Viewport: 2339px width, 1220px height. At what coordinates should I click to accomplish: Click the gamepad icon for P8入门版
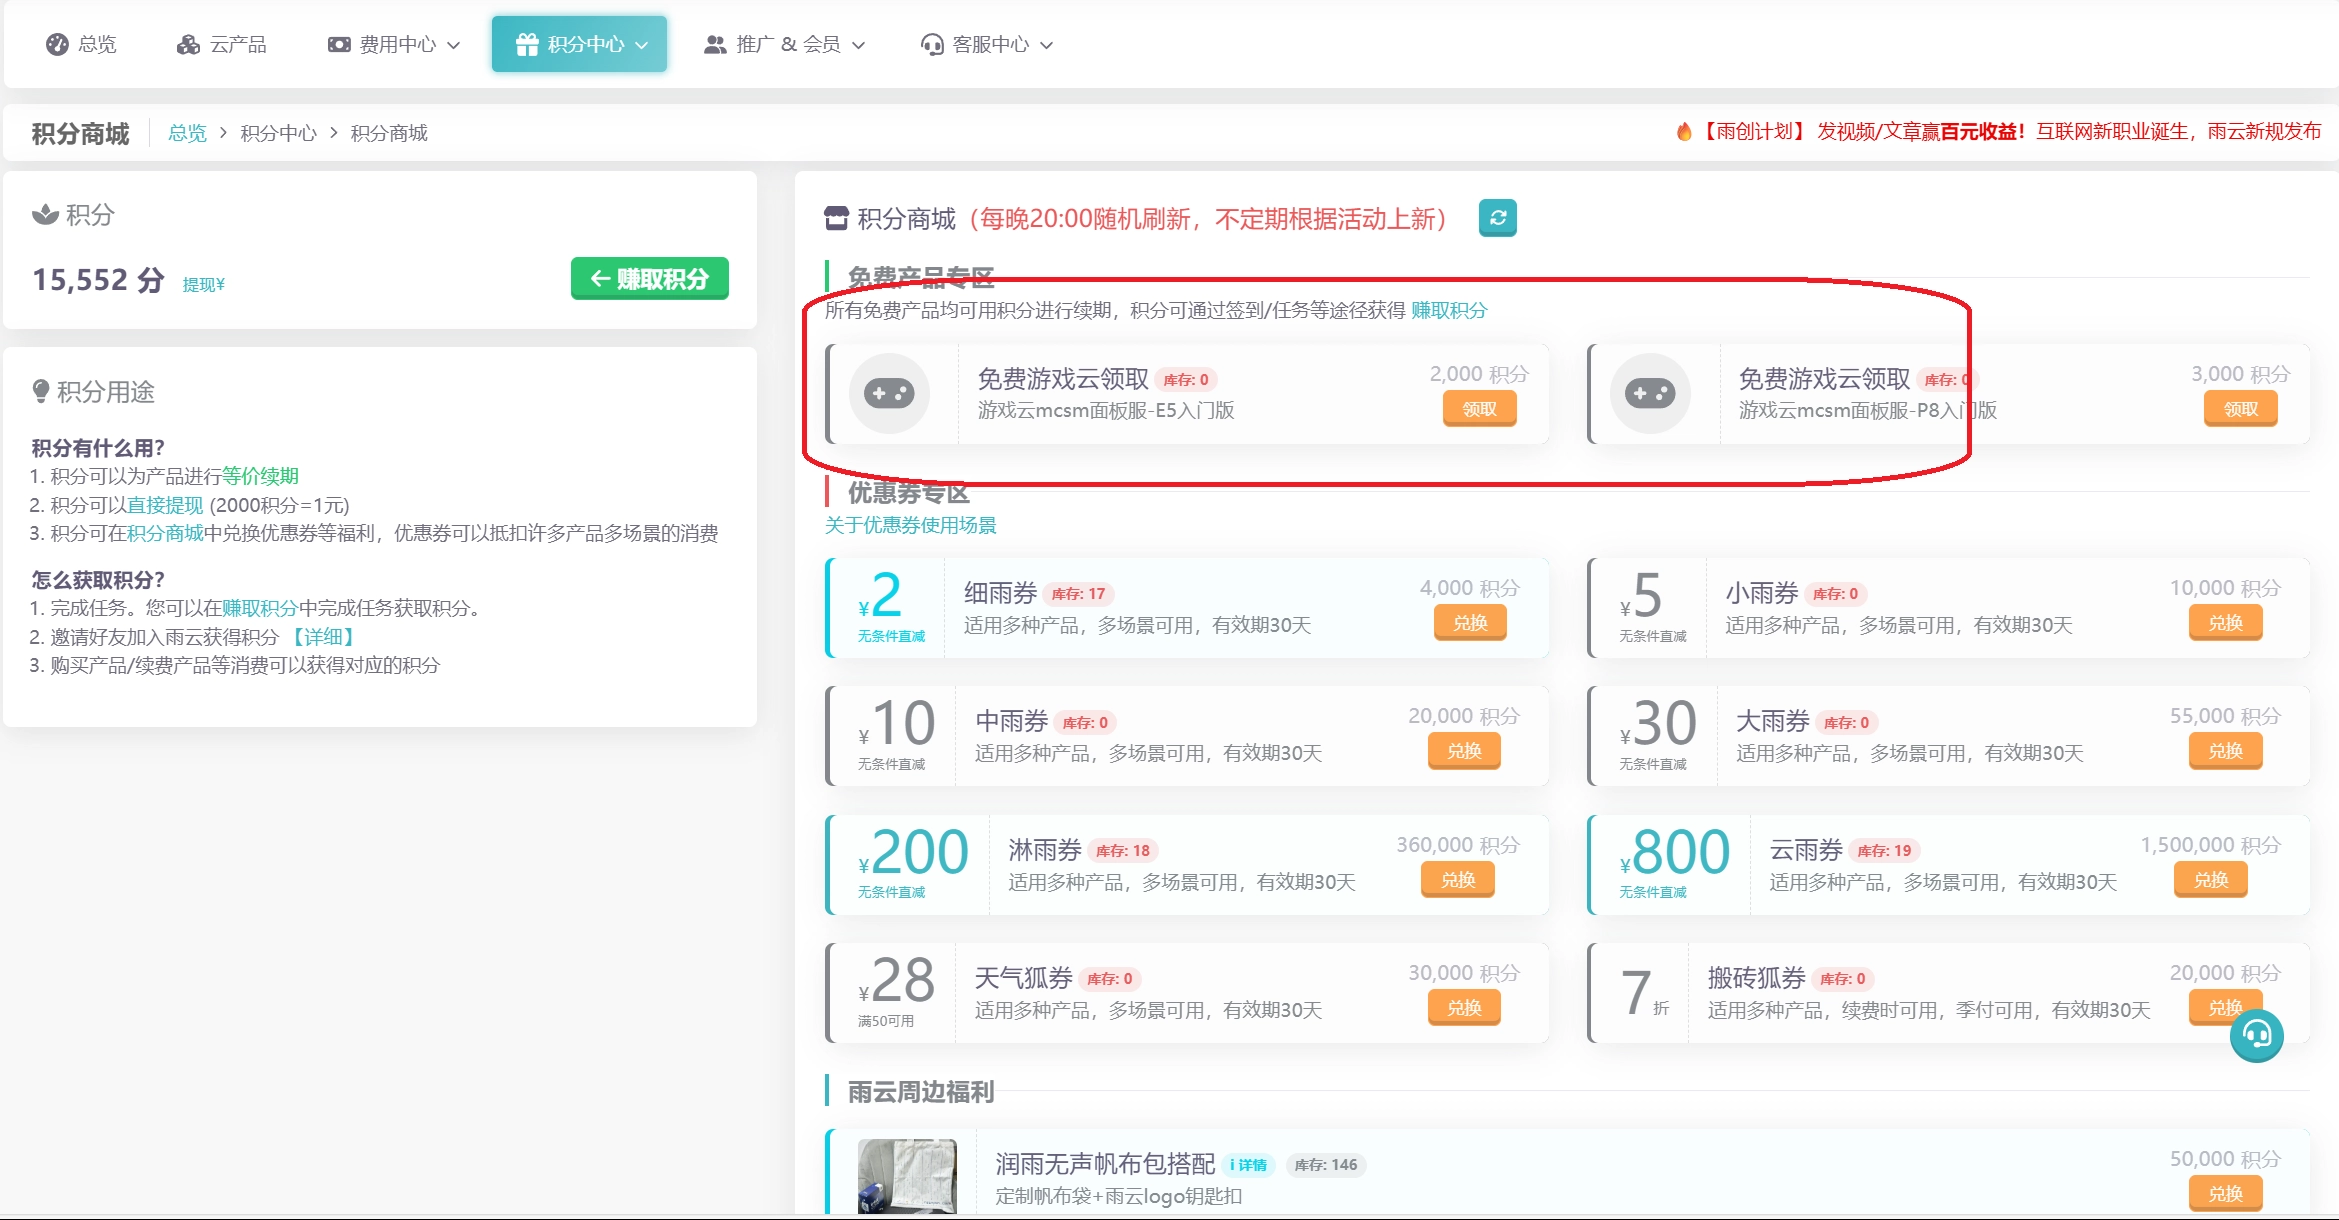pyautogui.click(x=1649, y=394)
